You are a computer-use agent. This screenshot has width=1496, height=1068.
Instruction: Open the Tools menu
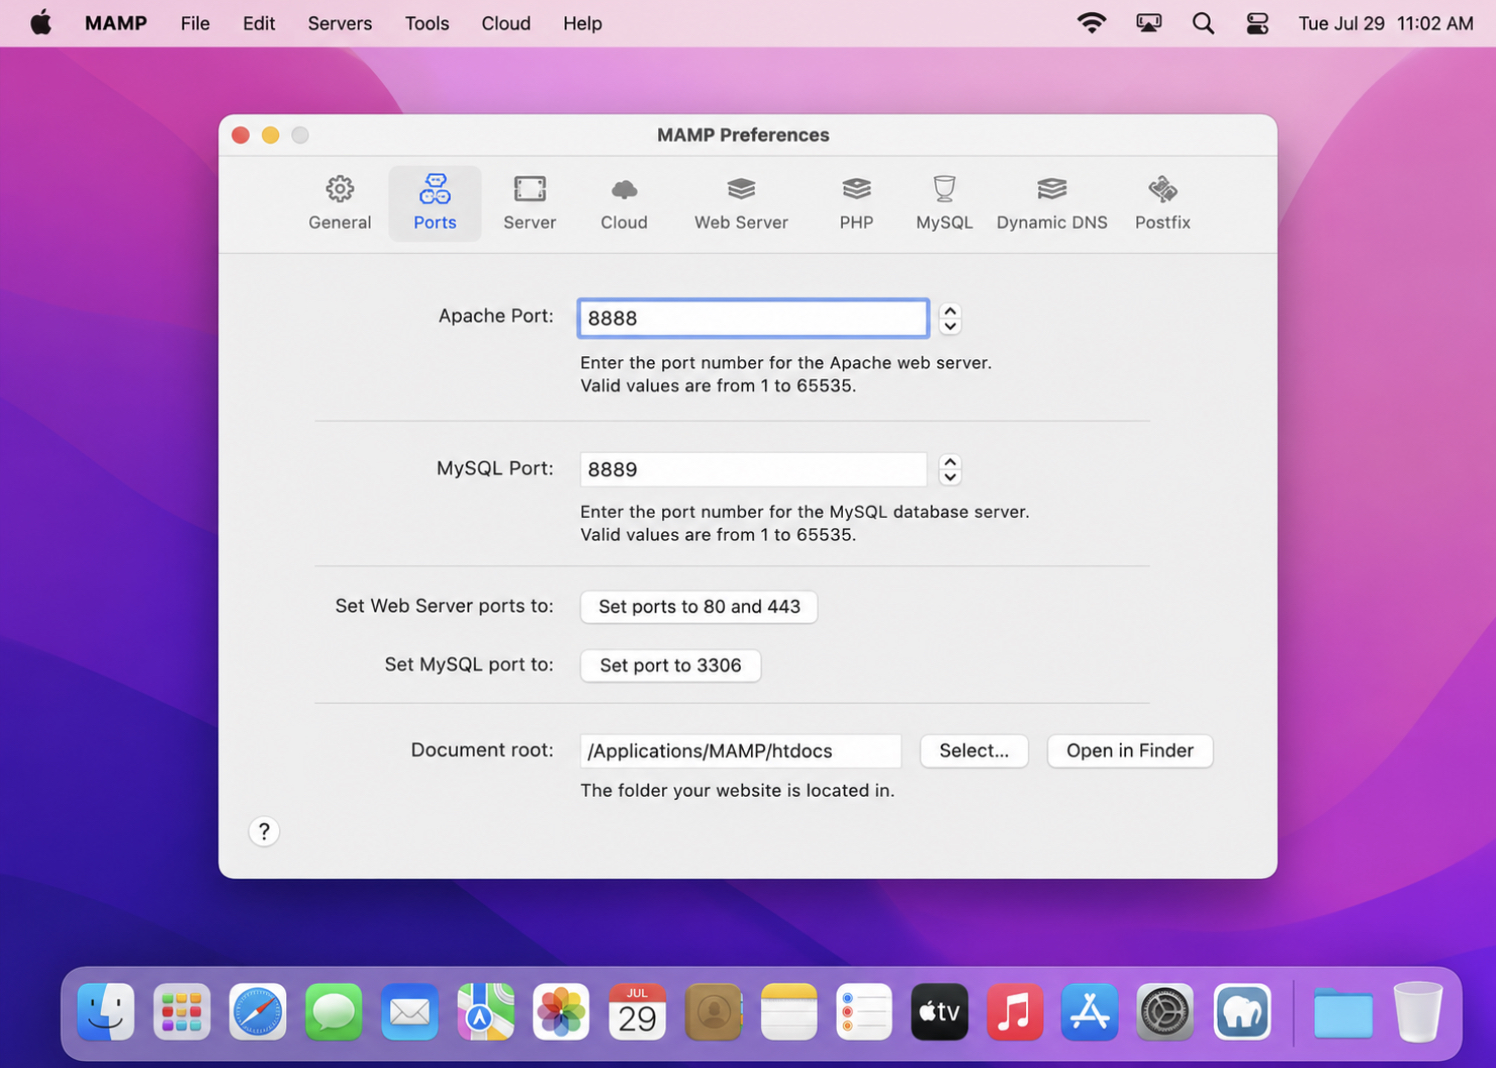[x=427, y=23]
